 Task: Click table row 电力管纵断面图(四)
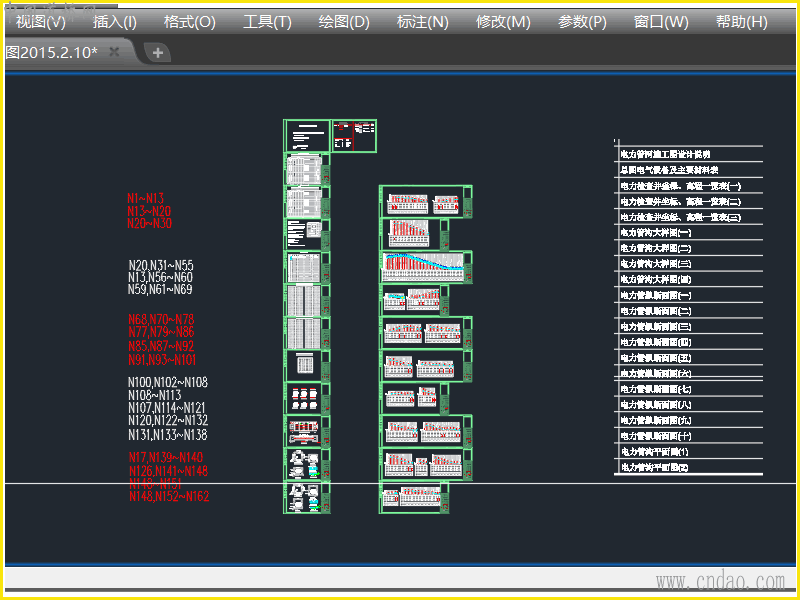coord(689,342)
